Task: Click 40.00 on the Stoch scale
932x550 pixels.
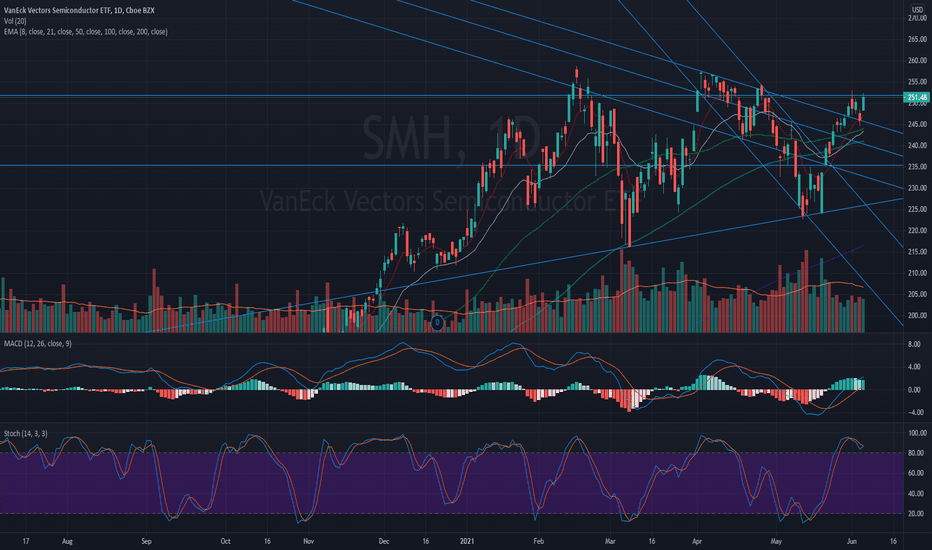Action: point(916,494)
